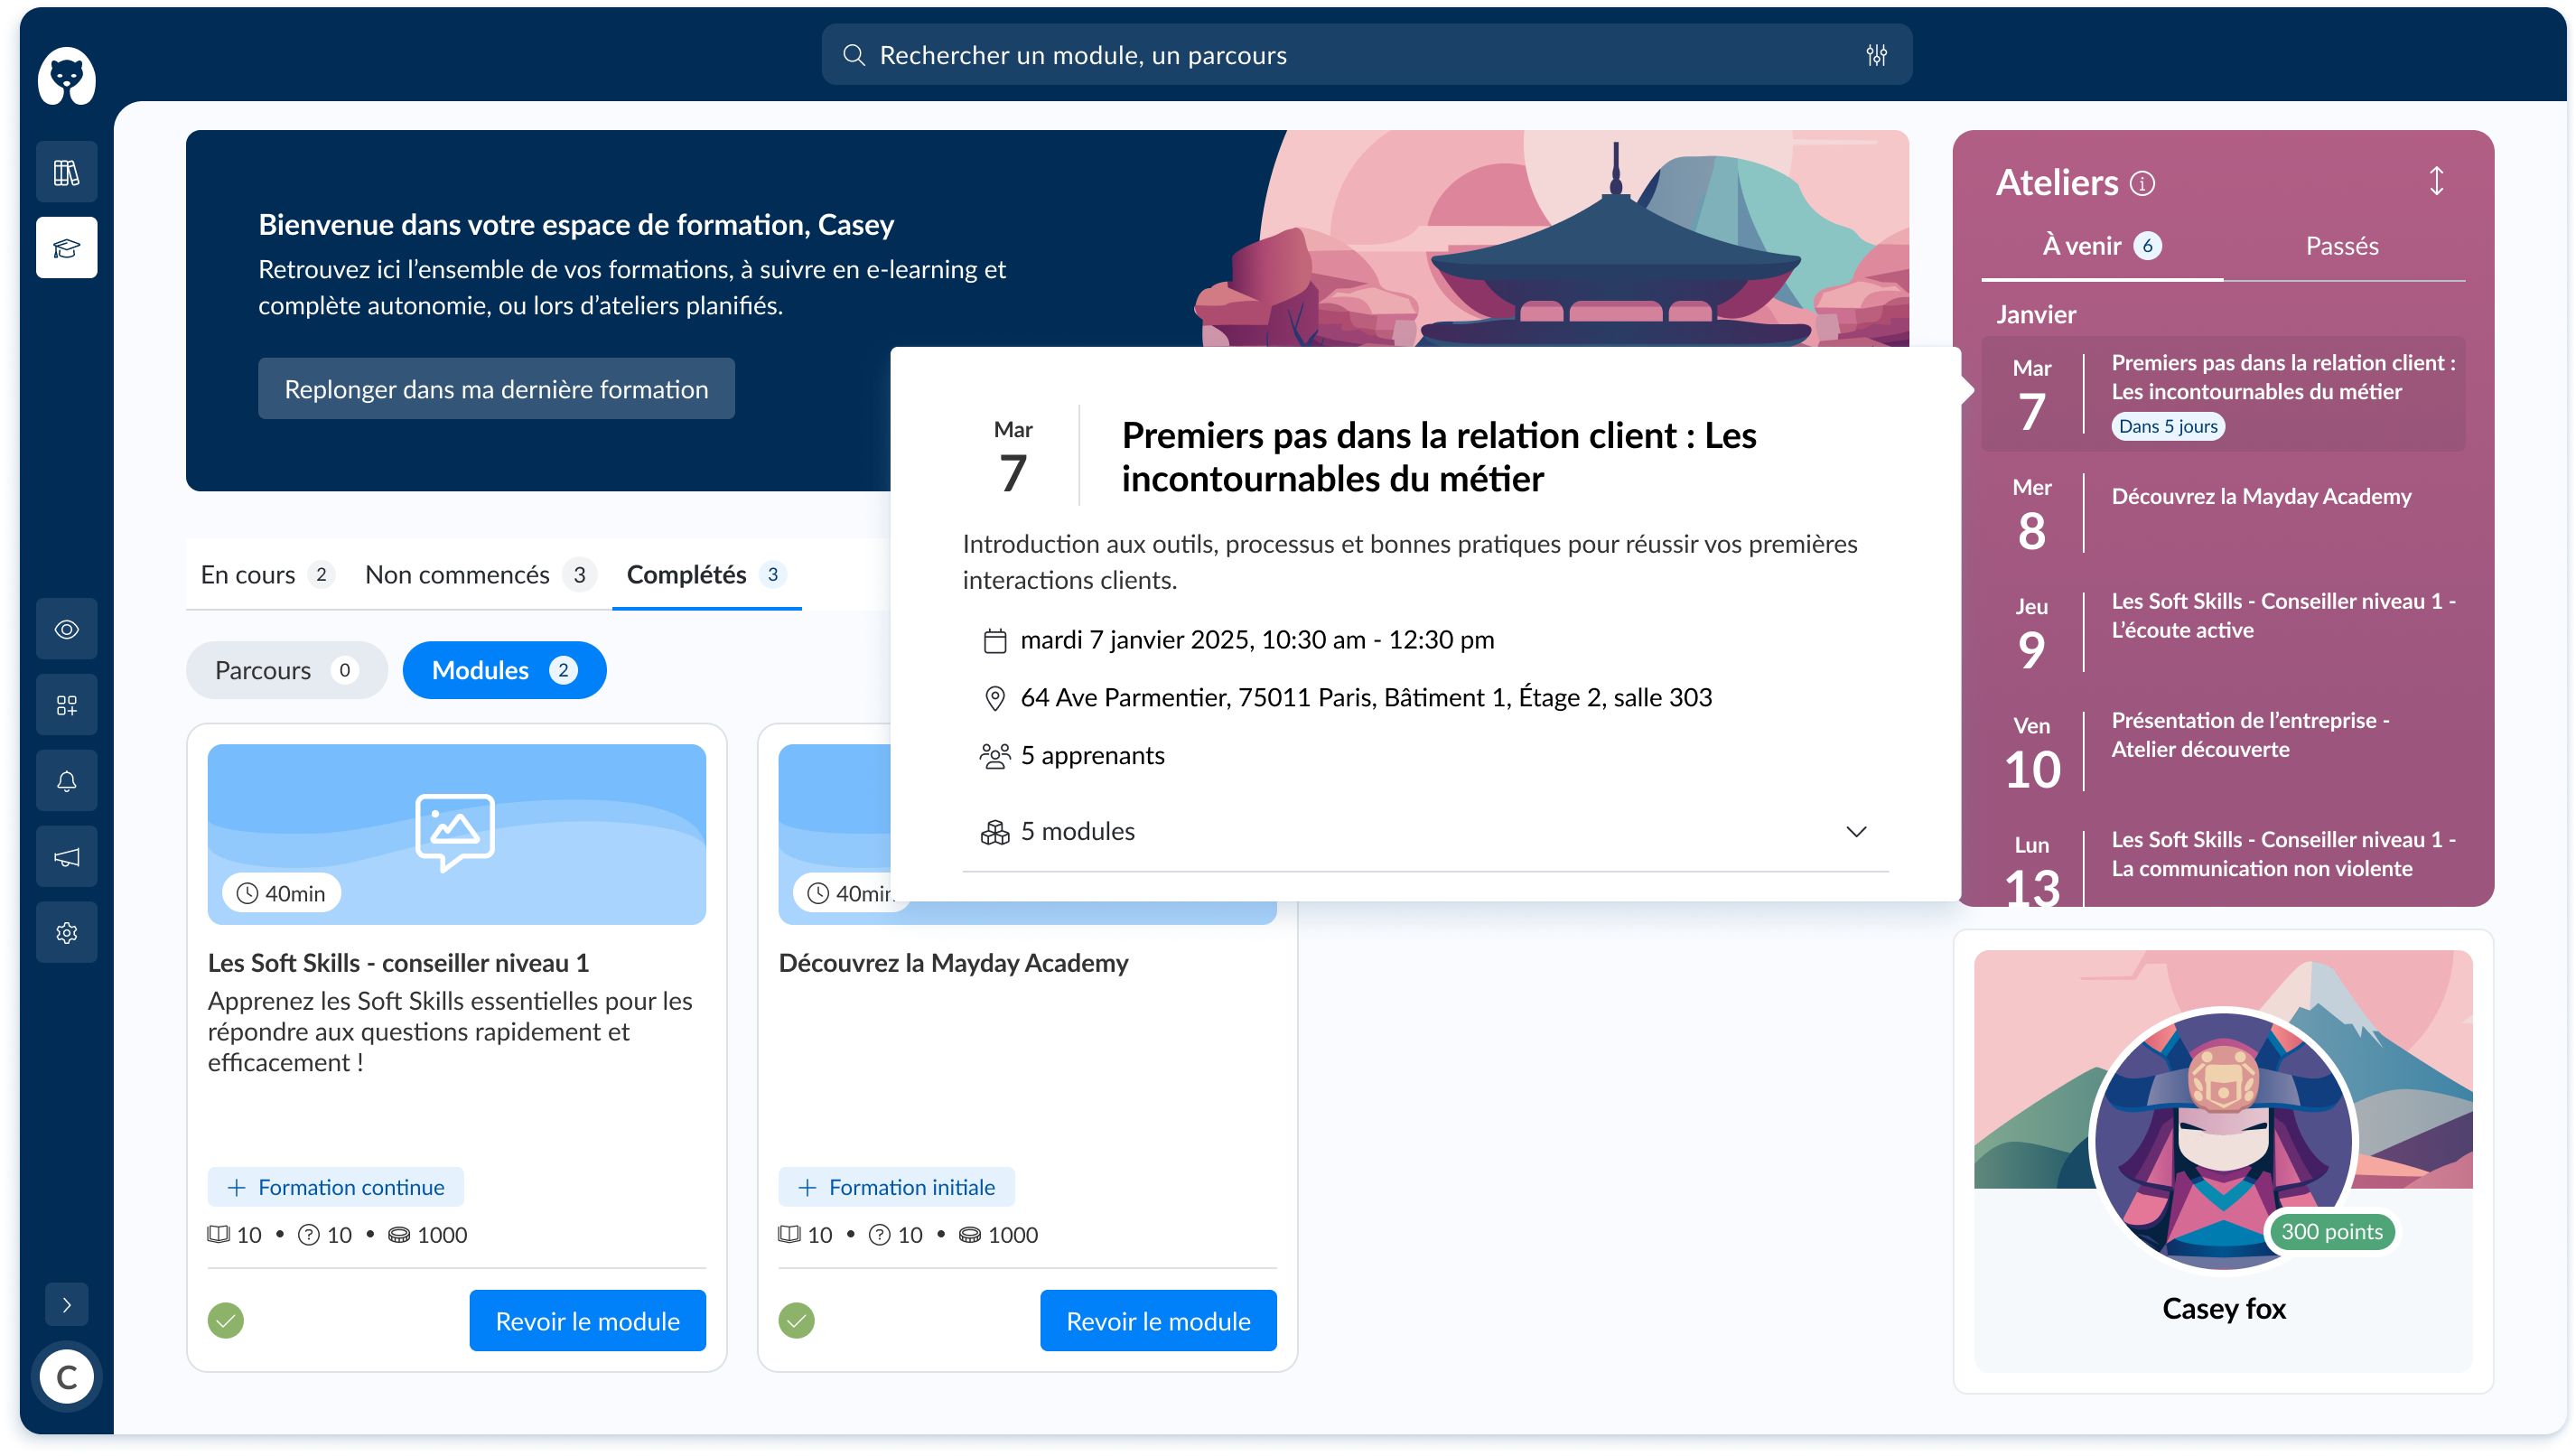Screen dimensions: 2576x1456
Task: Select the Parcours filter pill
Action: 286,670
